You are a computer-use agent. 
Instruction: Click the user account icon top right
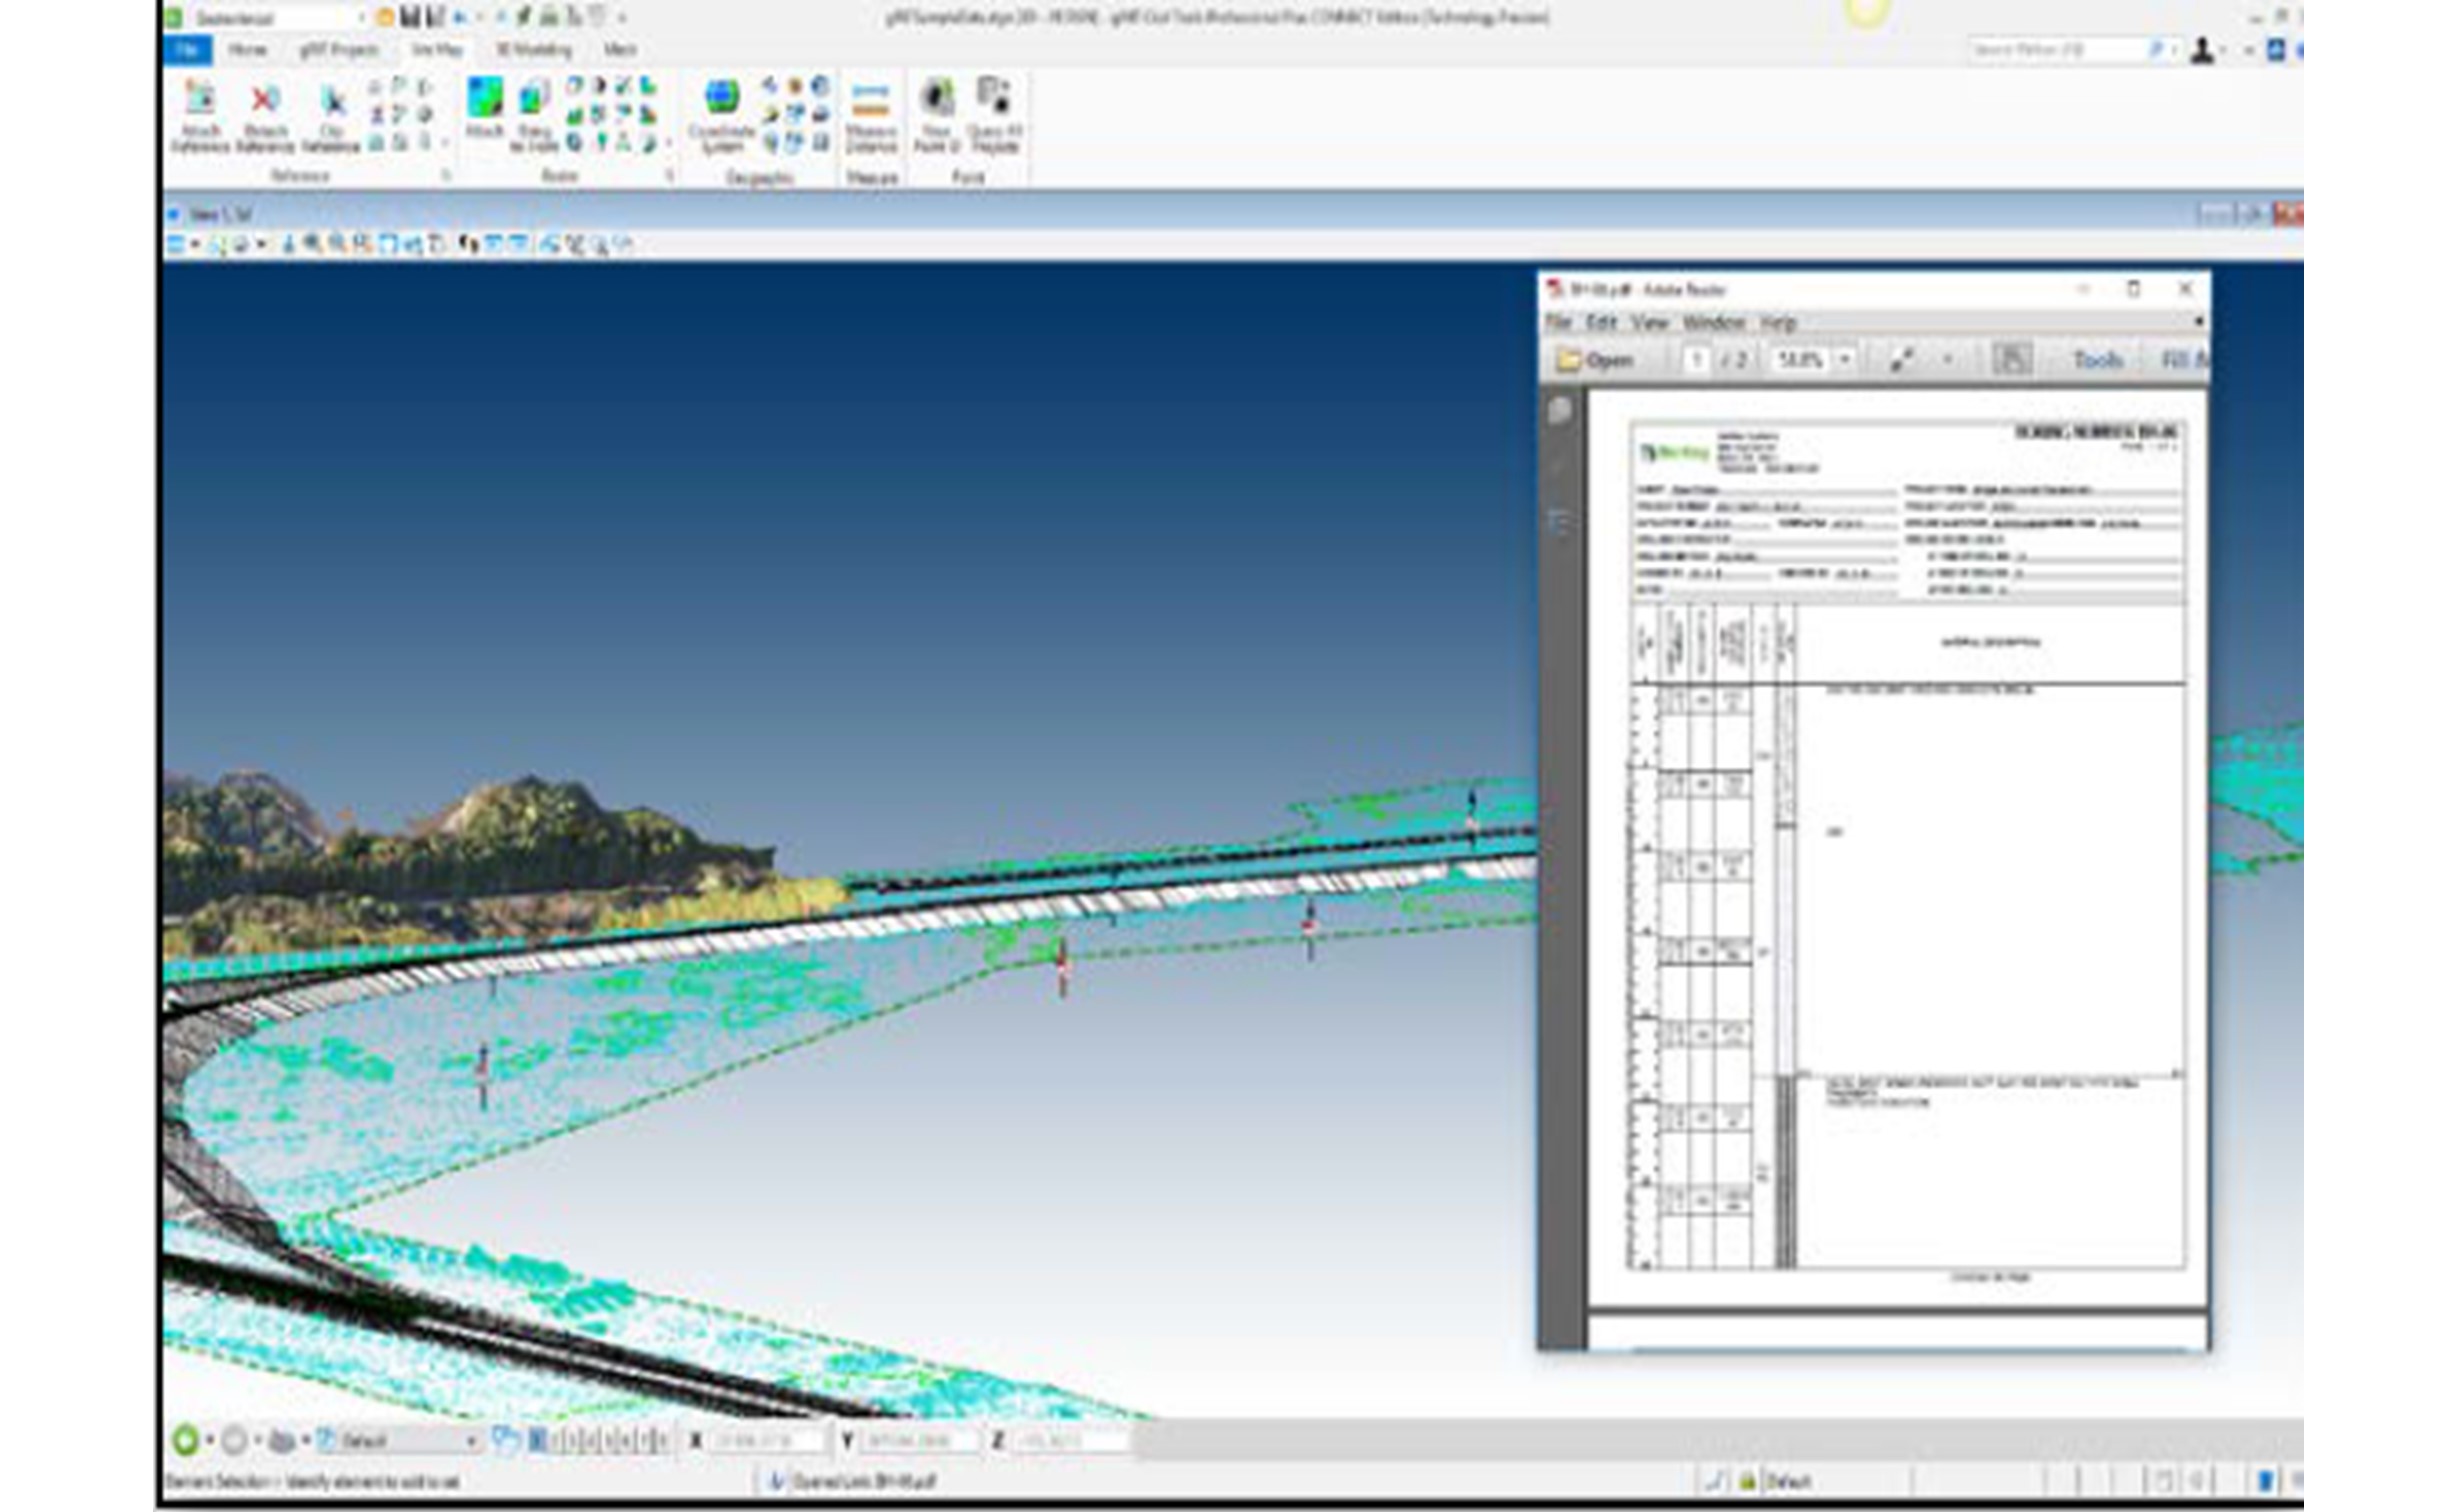tap(2201, 50)
